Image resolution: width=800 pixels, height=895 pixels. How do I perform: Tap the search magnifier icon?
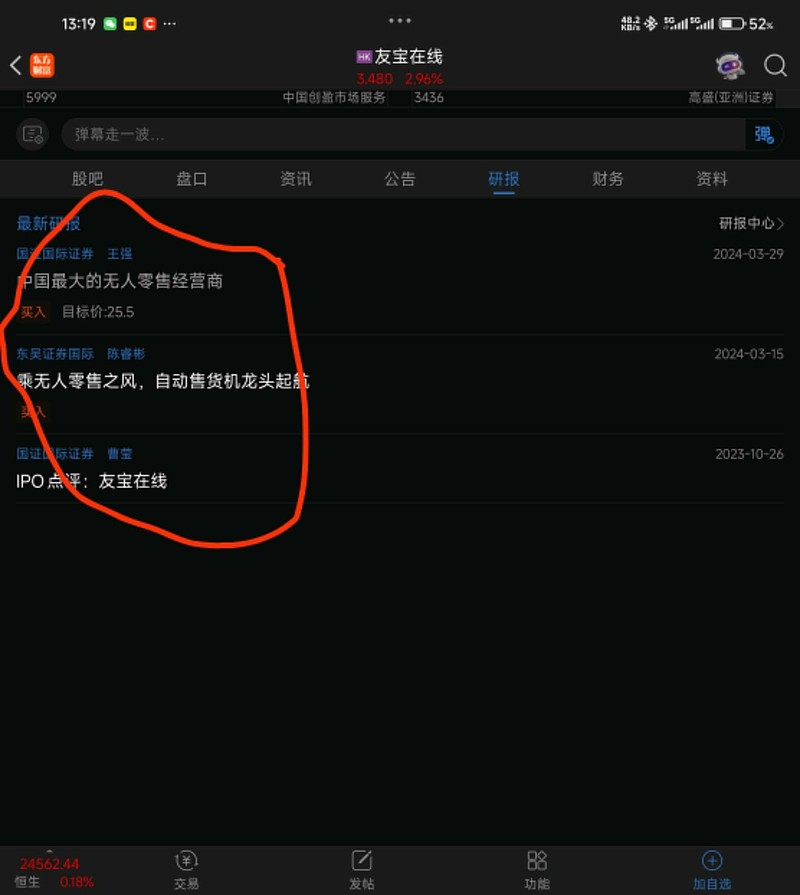(x=775, y=66)
